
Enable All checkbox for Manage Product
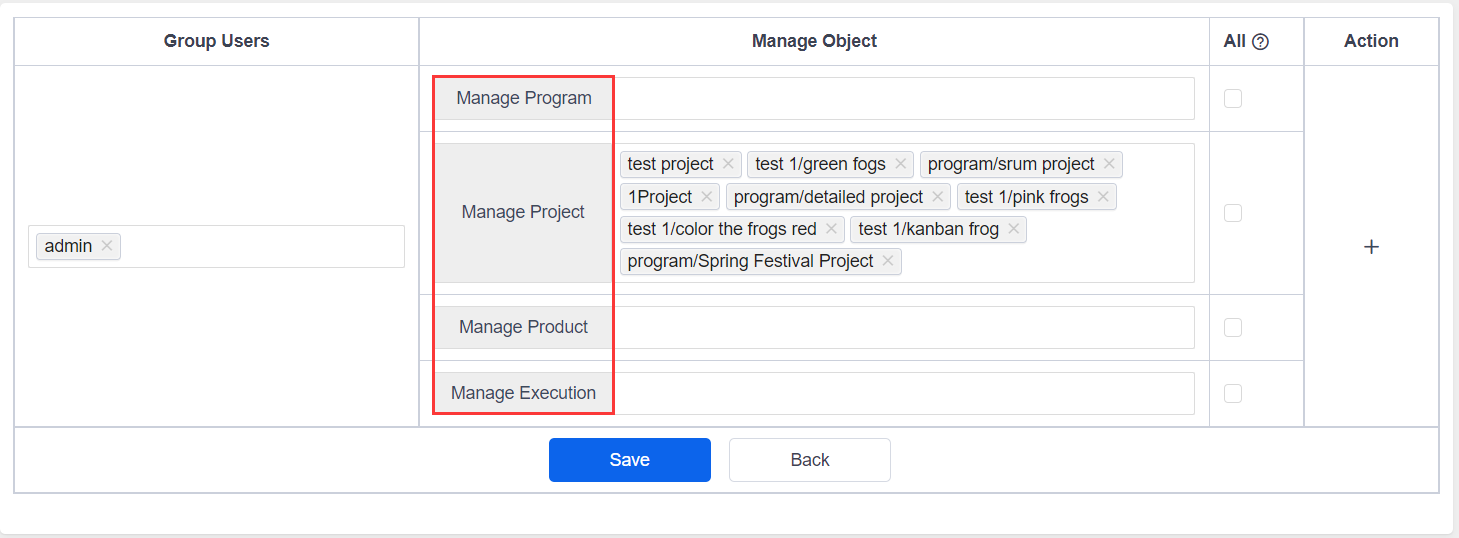tap(1233, 327)
